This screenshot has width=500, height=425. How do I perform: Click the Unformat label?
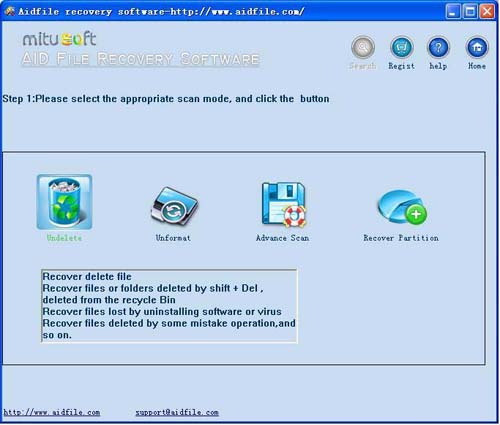tap(173, 238)
